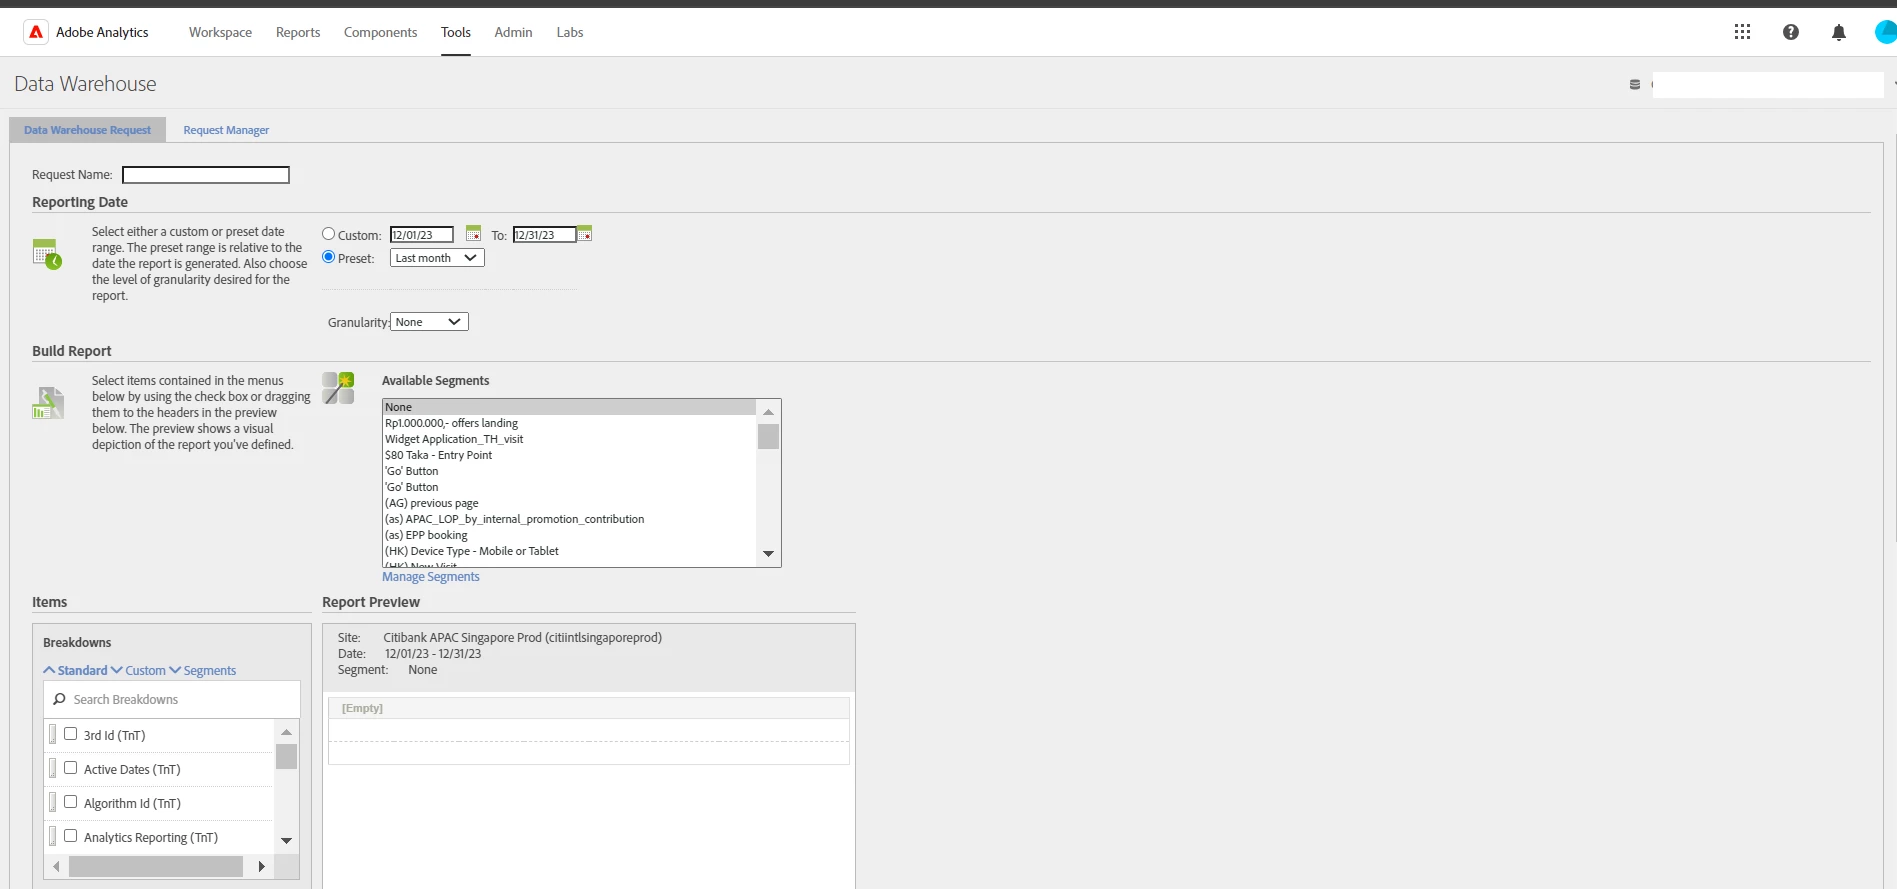Open the user profile avatar
Screen dimensions: 1897x889
1886,32
